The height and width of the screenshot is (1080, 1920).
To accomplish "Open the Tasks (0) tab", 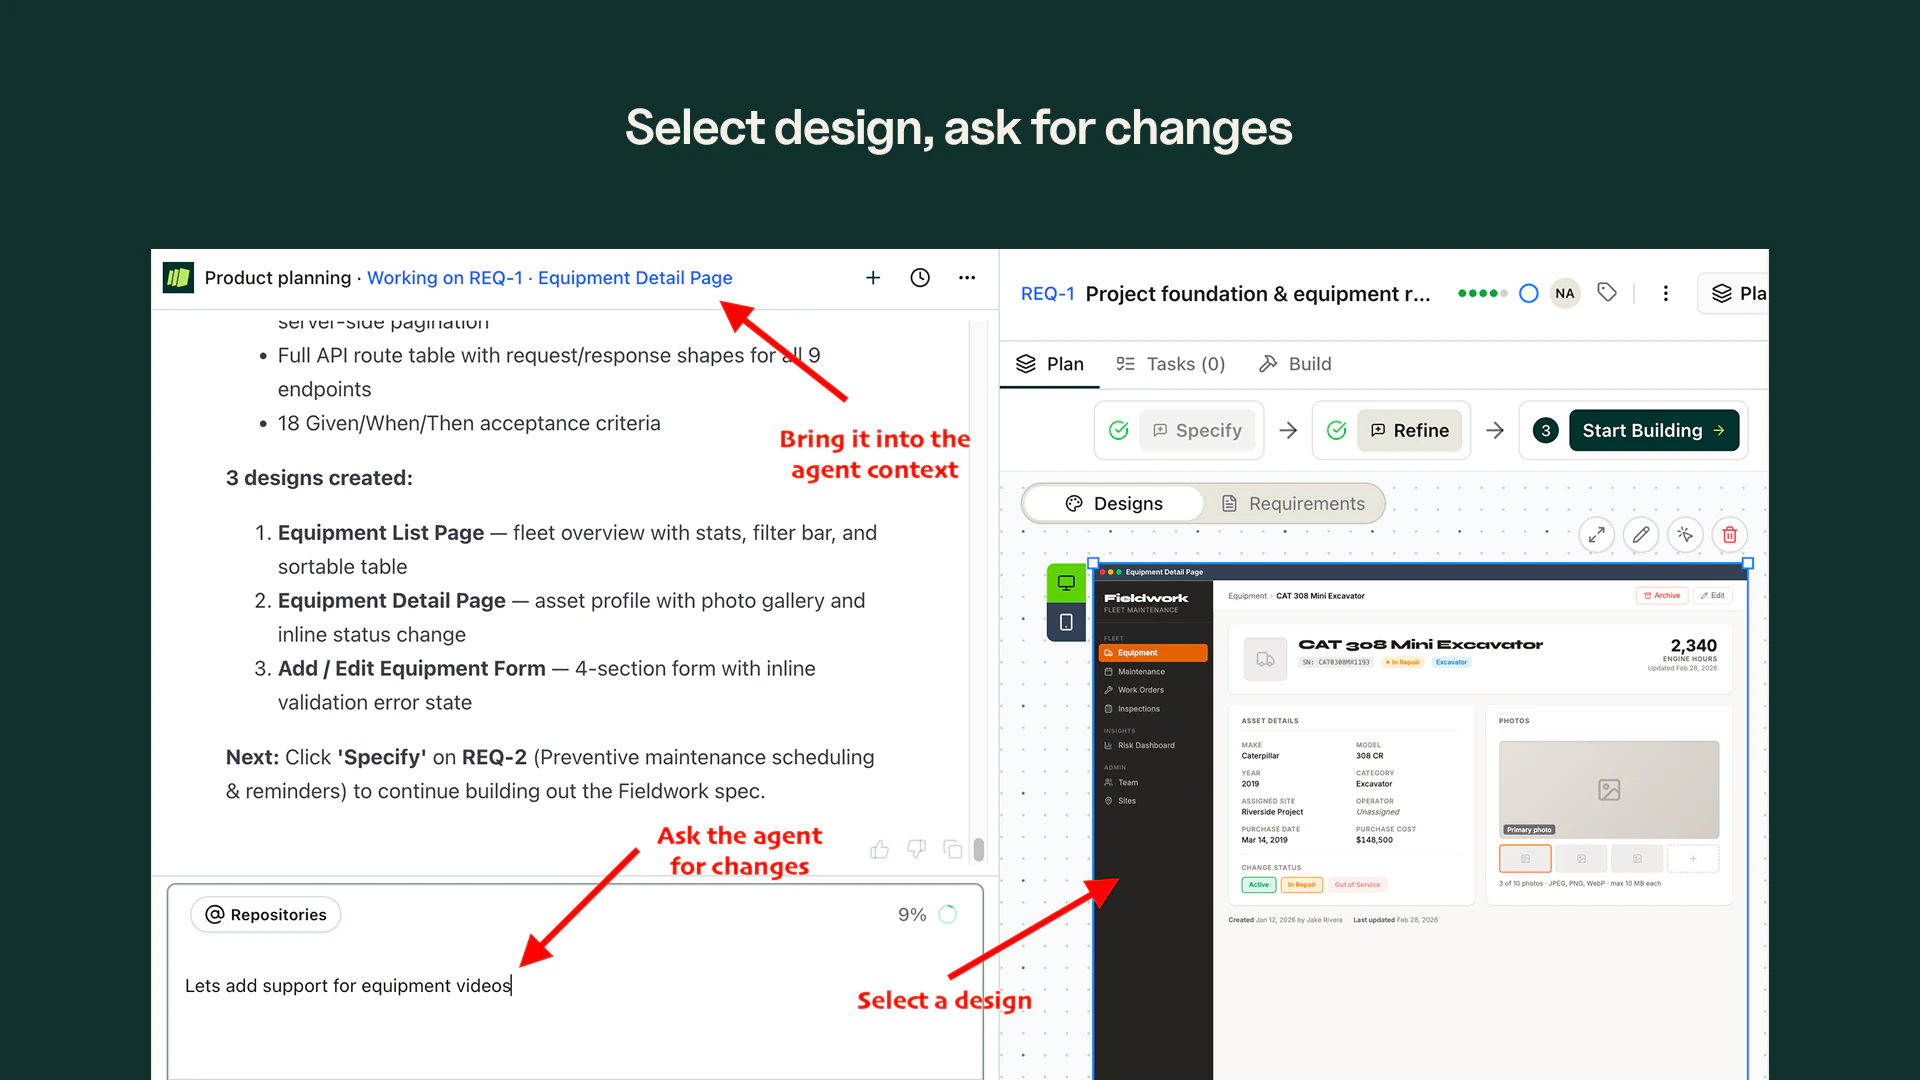I will coord(1171,364).
